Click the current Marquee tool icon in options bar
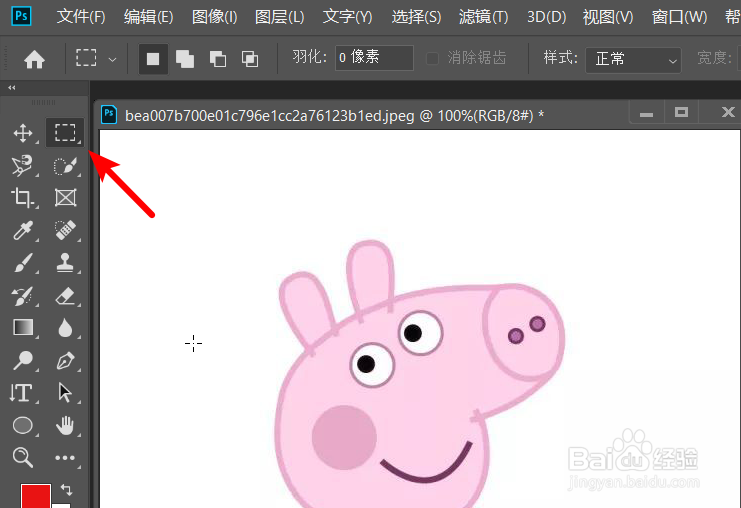Screen dimensions: 741x508 point(86,58)
